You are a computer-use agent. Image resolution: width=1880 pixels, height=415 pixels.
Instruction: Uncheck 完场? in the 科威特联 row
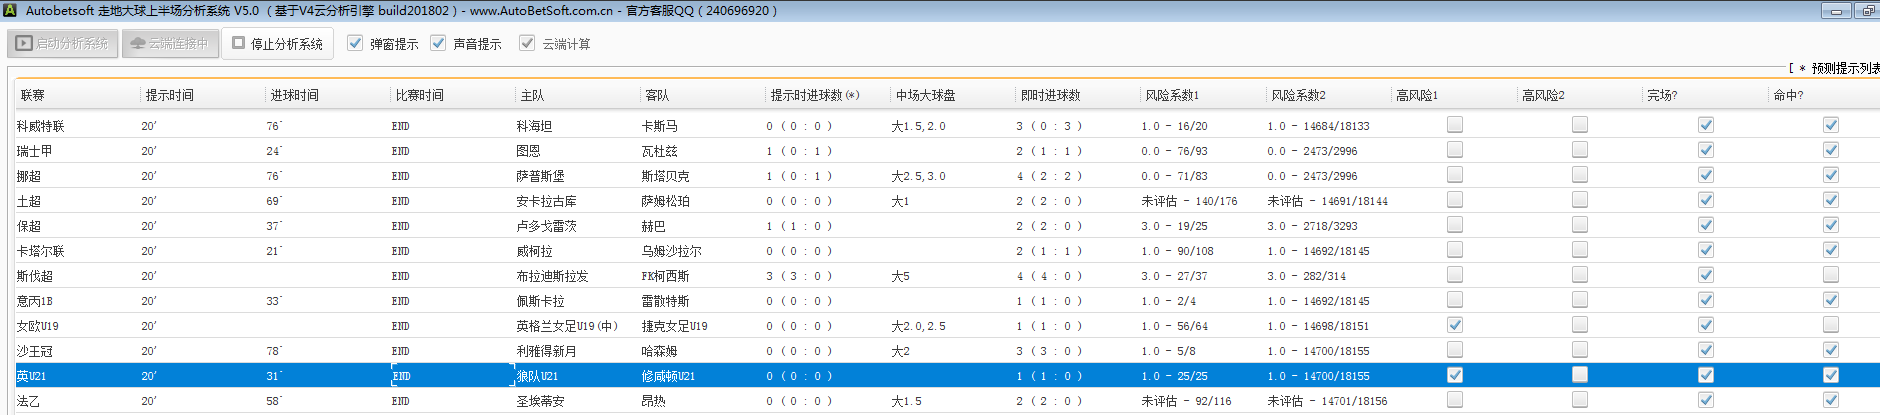1705,125
